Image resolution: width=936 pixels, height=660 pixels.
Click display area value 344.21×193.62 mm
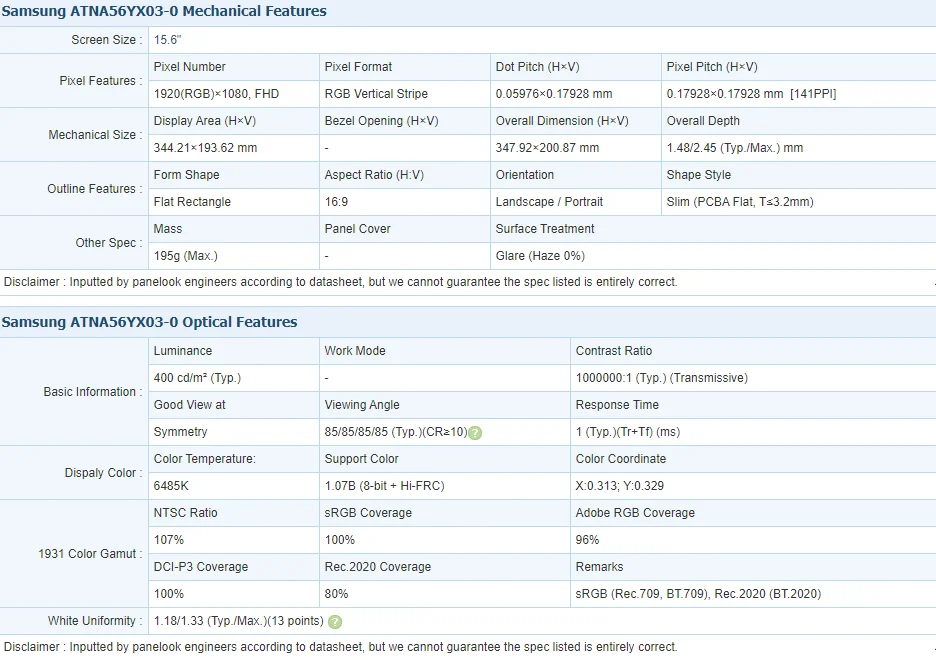pyautogui.click(x=205, y=148)
